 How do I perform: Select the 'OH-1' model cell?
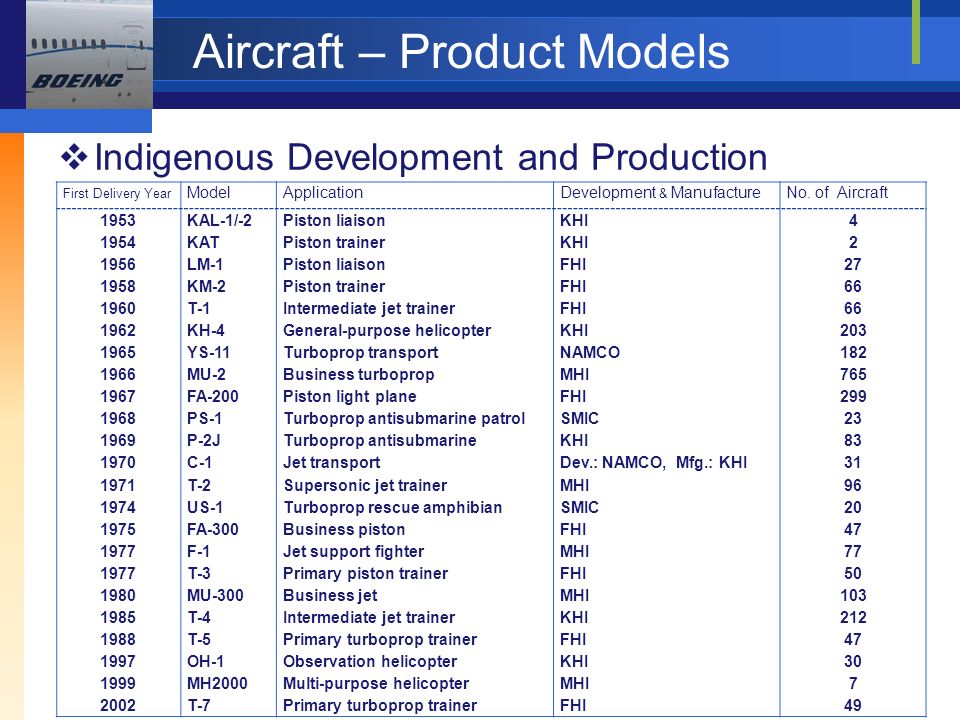tap(205, 662)
